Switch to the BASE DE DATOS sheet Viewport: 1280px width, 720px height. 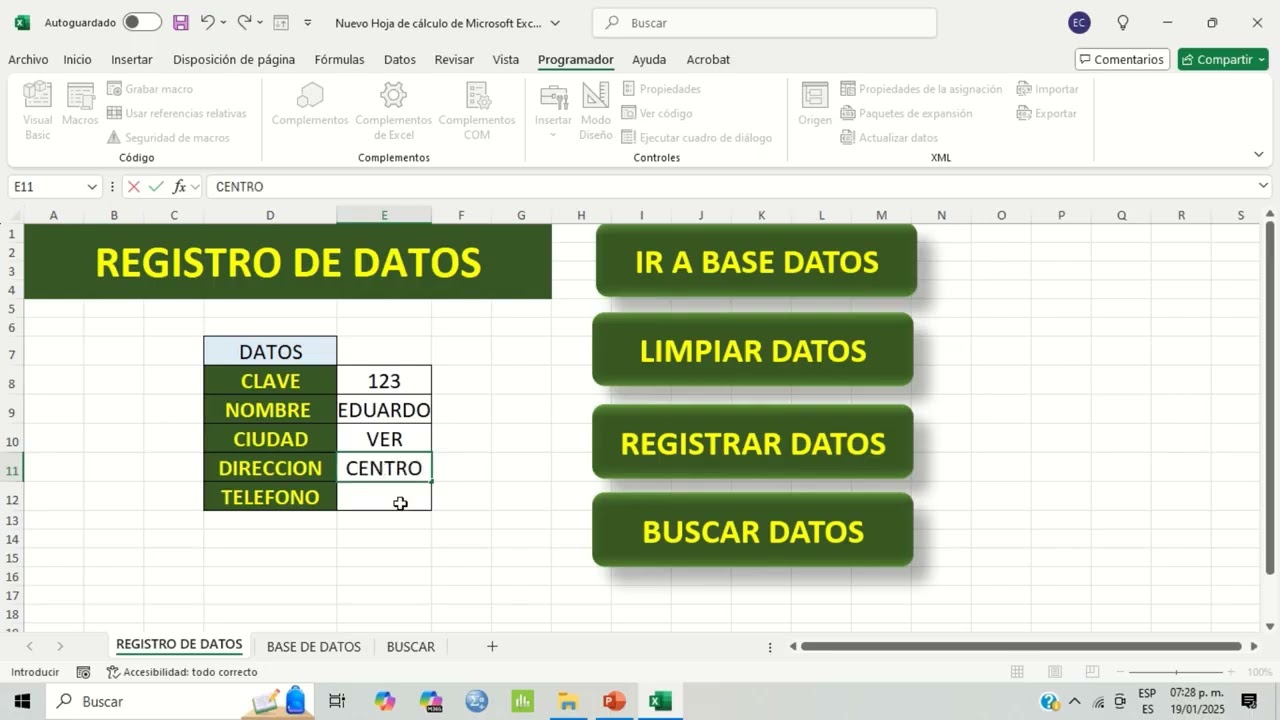(x=313, y=647)
